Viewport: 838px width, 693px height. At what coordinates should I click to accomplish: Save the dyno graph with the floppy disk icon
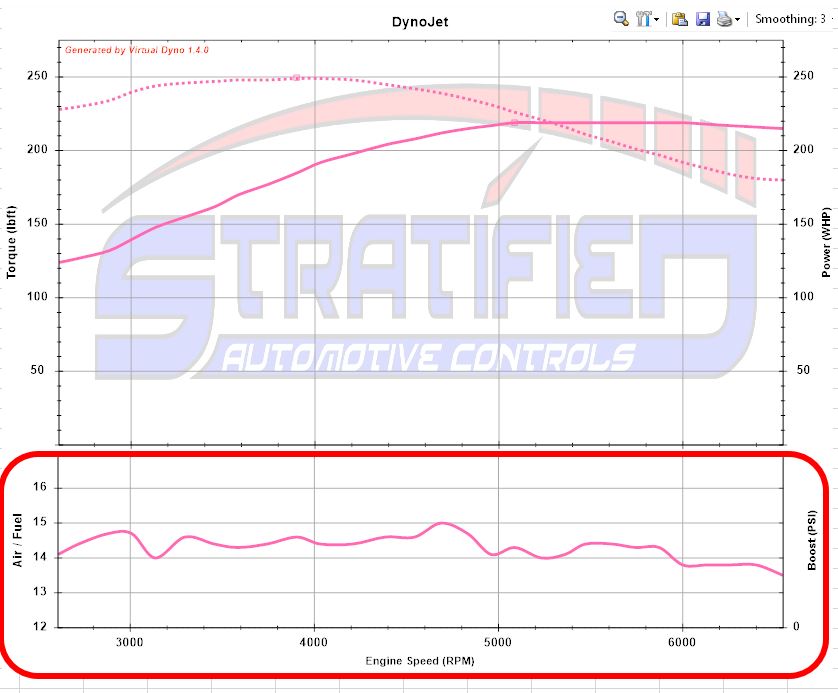(704, 18)
